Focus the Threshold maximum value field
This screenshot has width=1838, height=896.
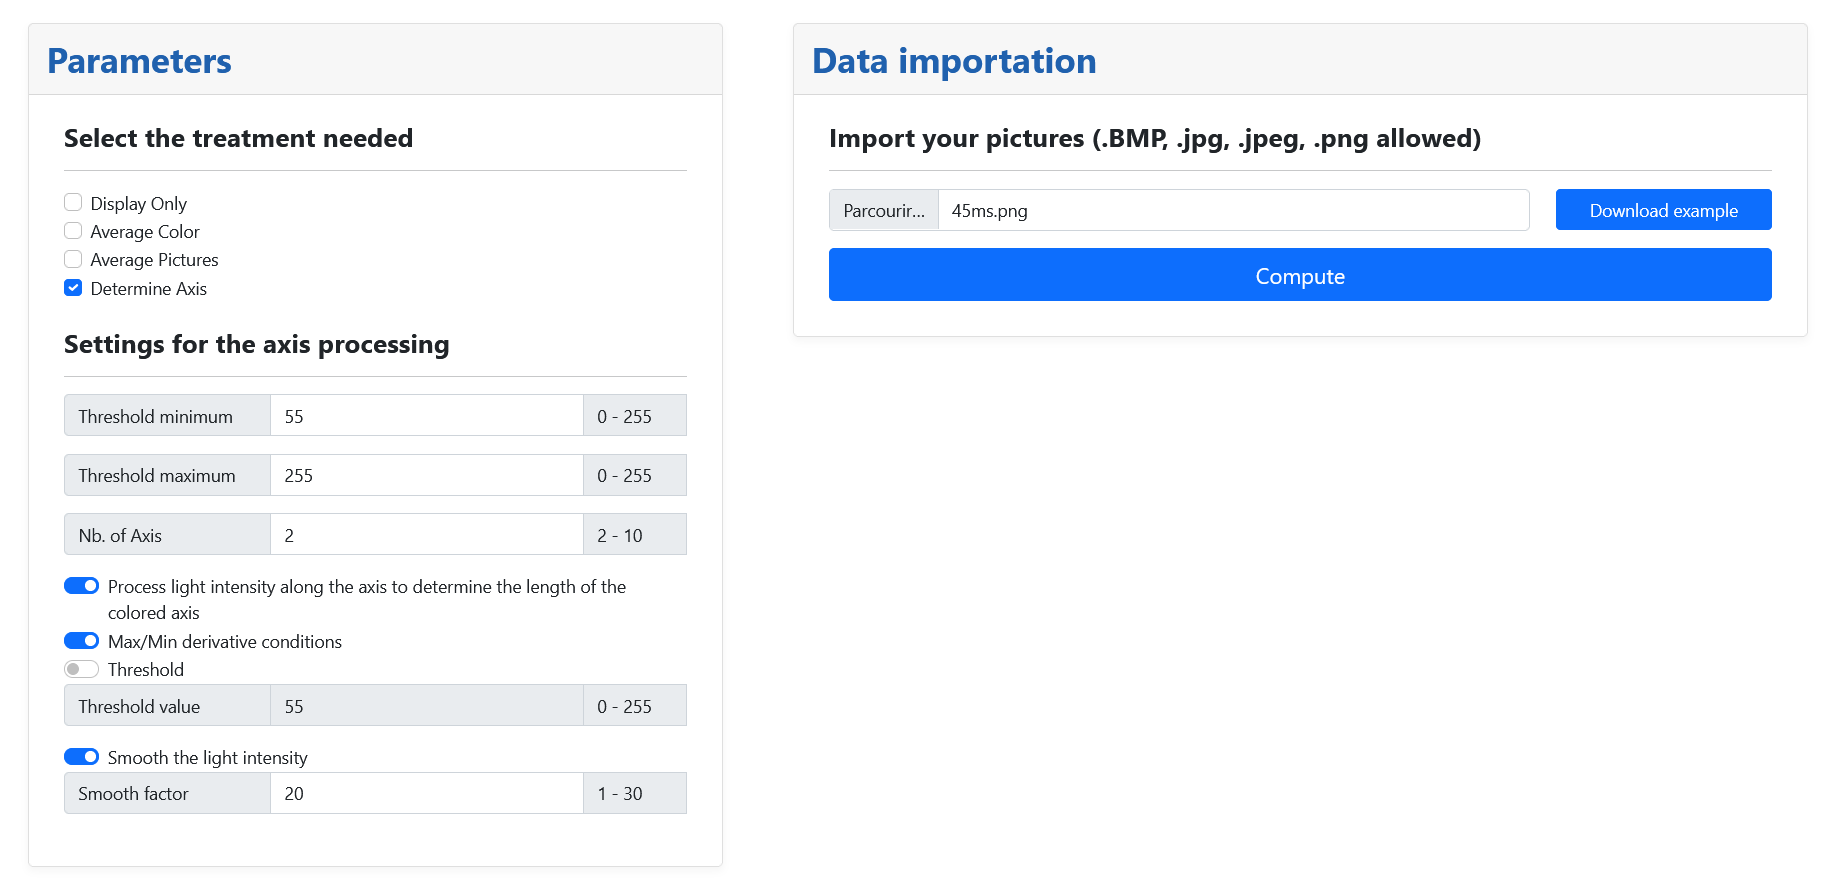pos(427,475)
